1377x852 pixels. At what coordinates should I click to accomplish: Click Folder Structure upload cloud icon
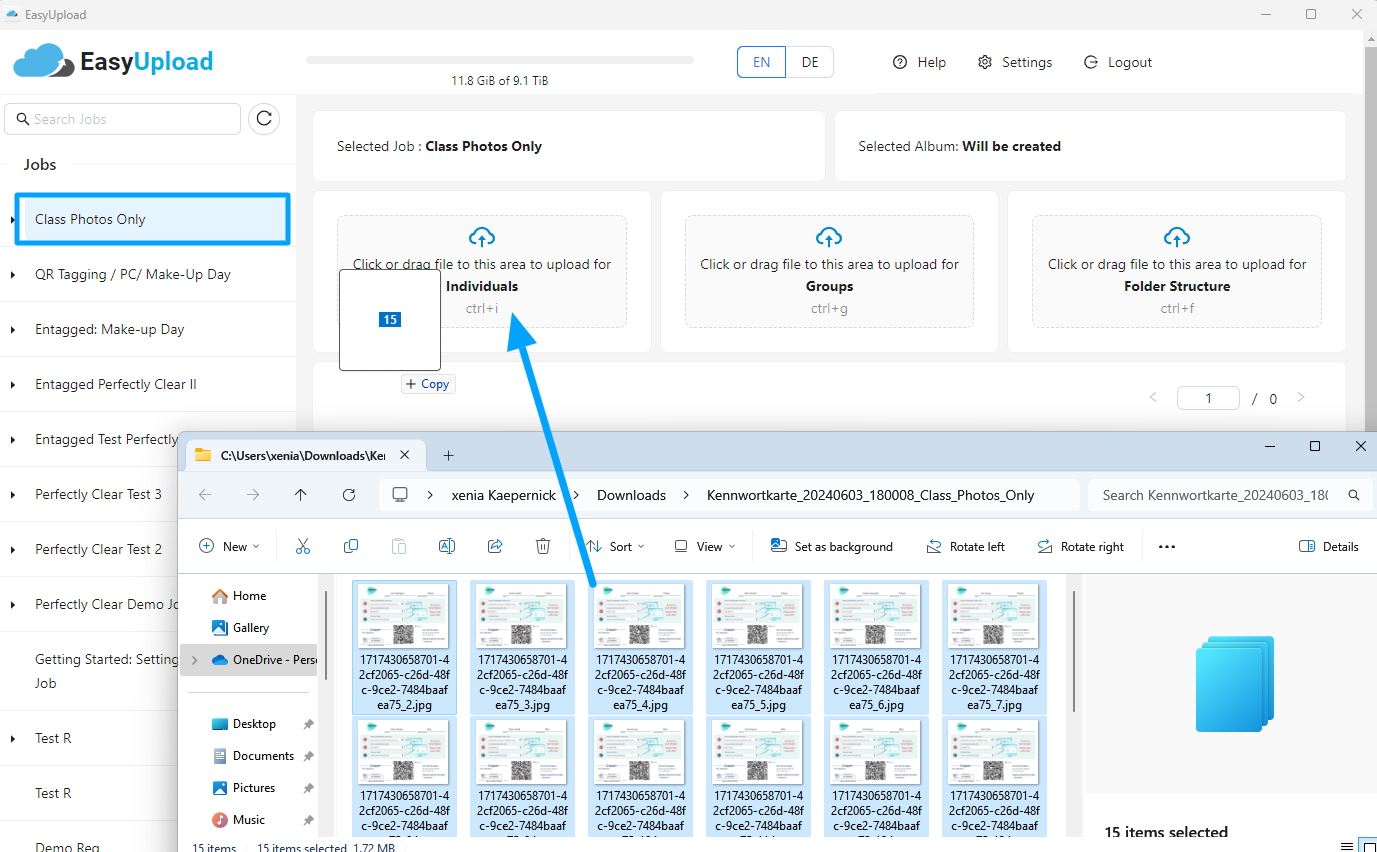(x=1177, y=237)
